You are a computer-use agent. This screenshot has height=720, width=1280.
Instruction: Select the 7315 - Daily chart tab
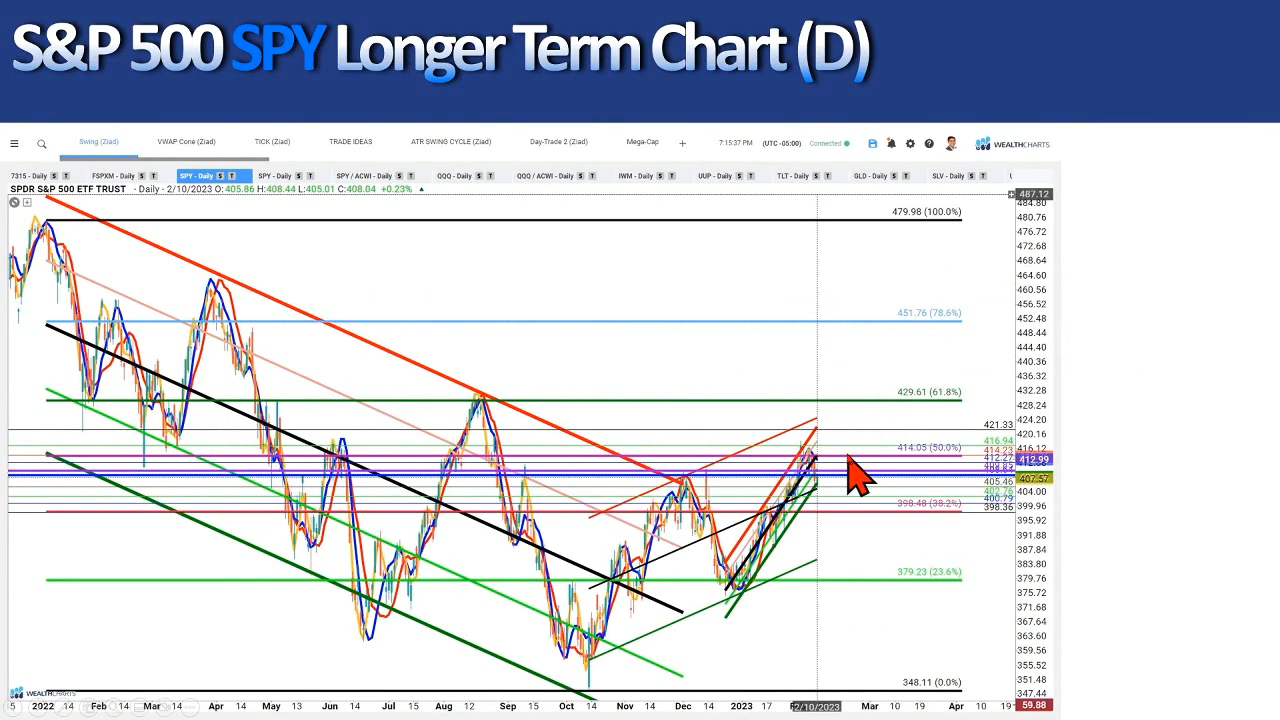tap(29, 176)
